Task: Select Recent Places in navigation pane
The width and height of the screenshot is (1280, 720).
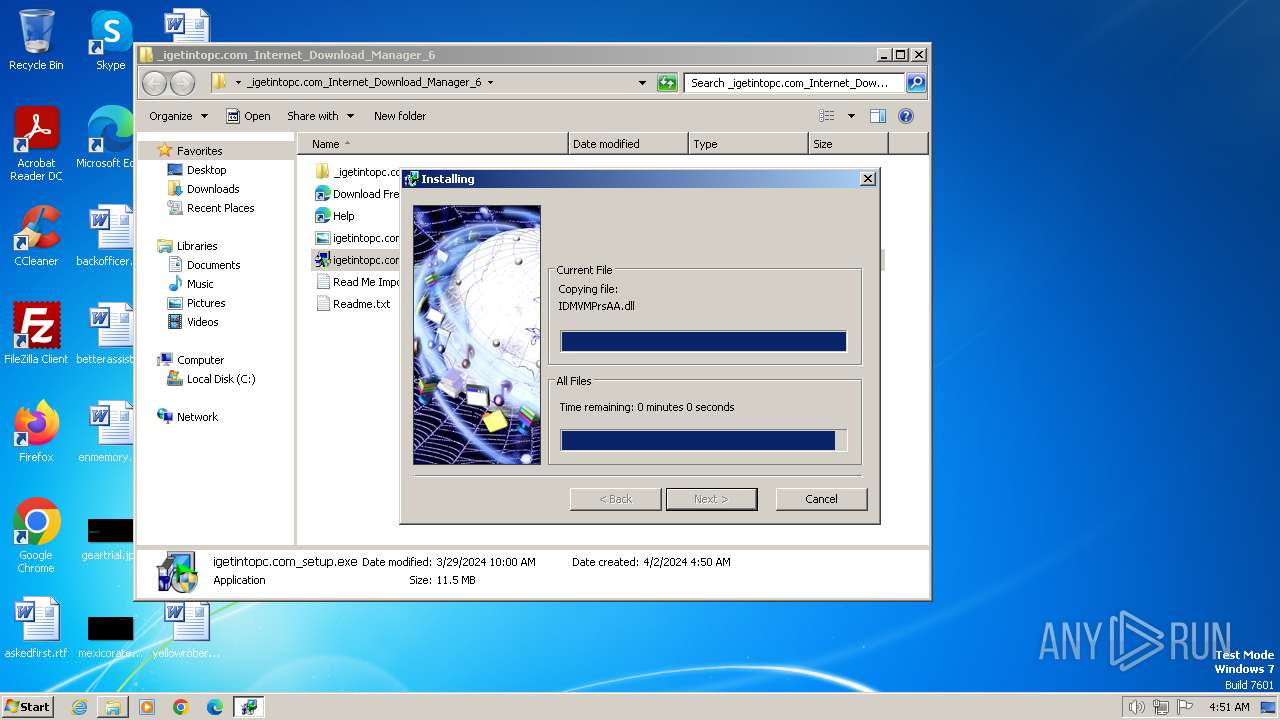Action: (x=220, y=208)
